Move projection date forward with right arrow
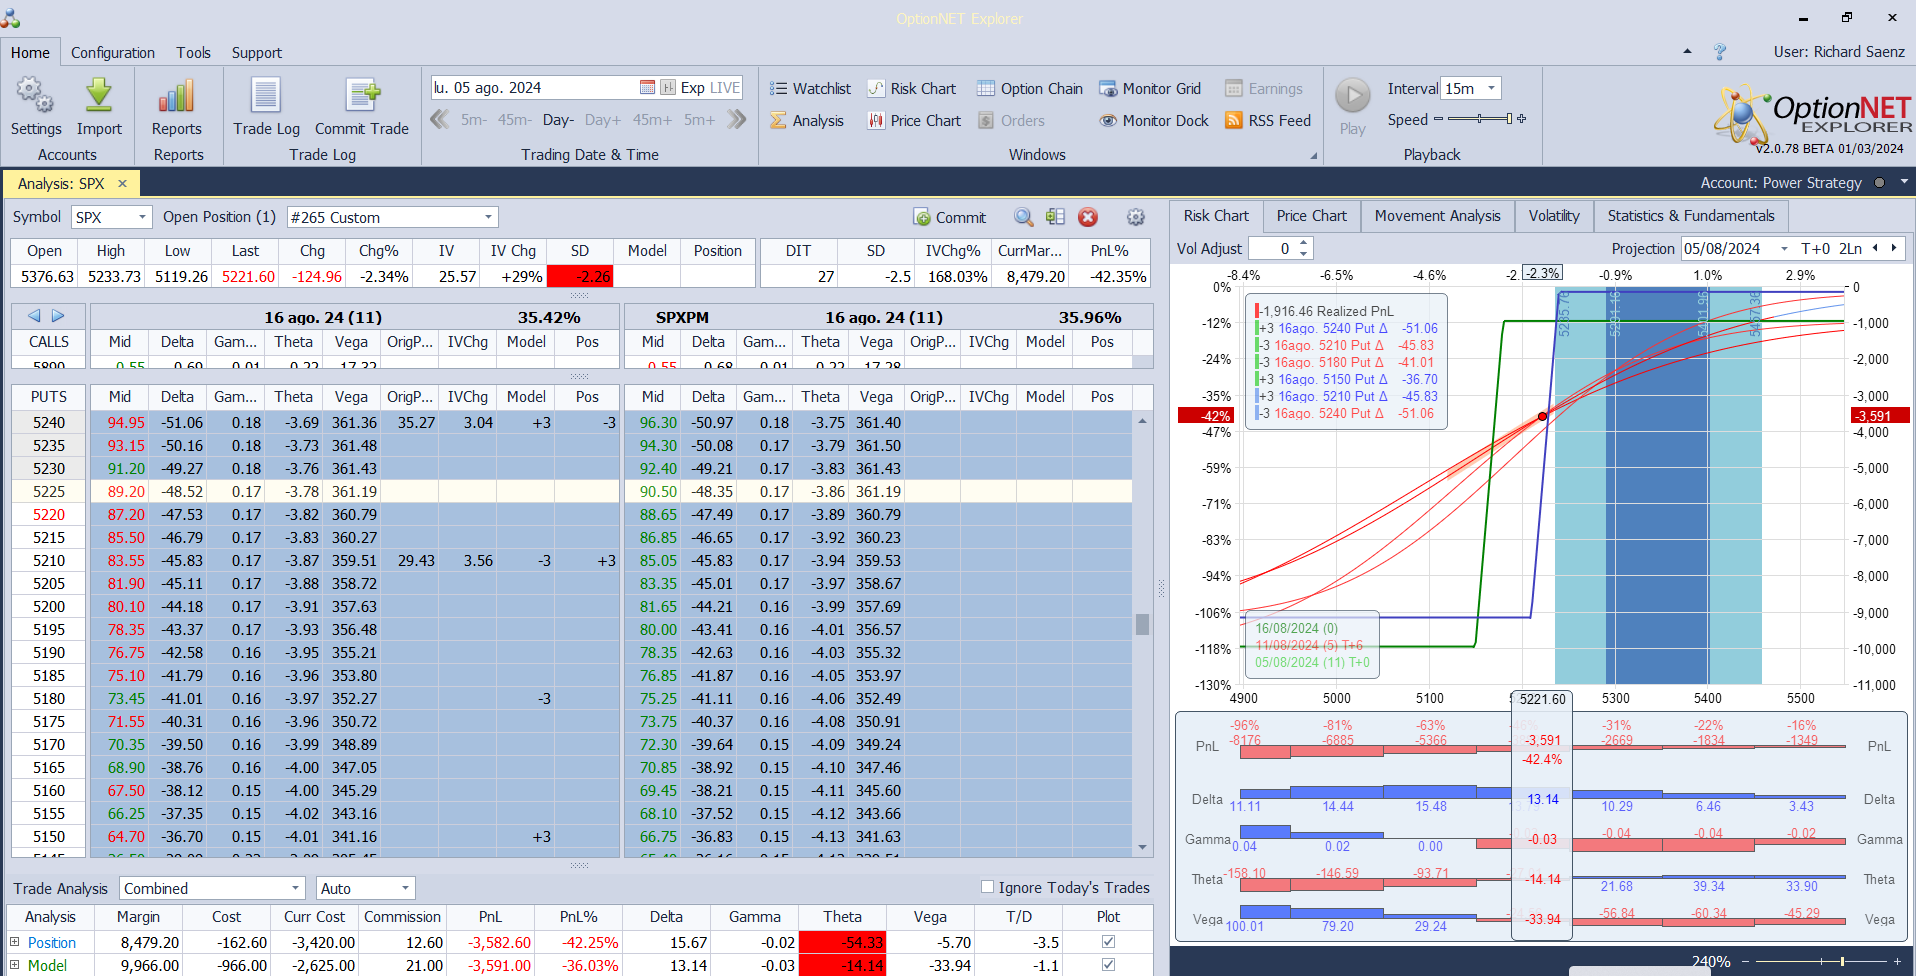This screenshot has height=976, width=1916. tap(1893, 248)
